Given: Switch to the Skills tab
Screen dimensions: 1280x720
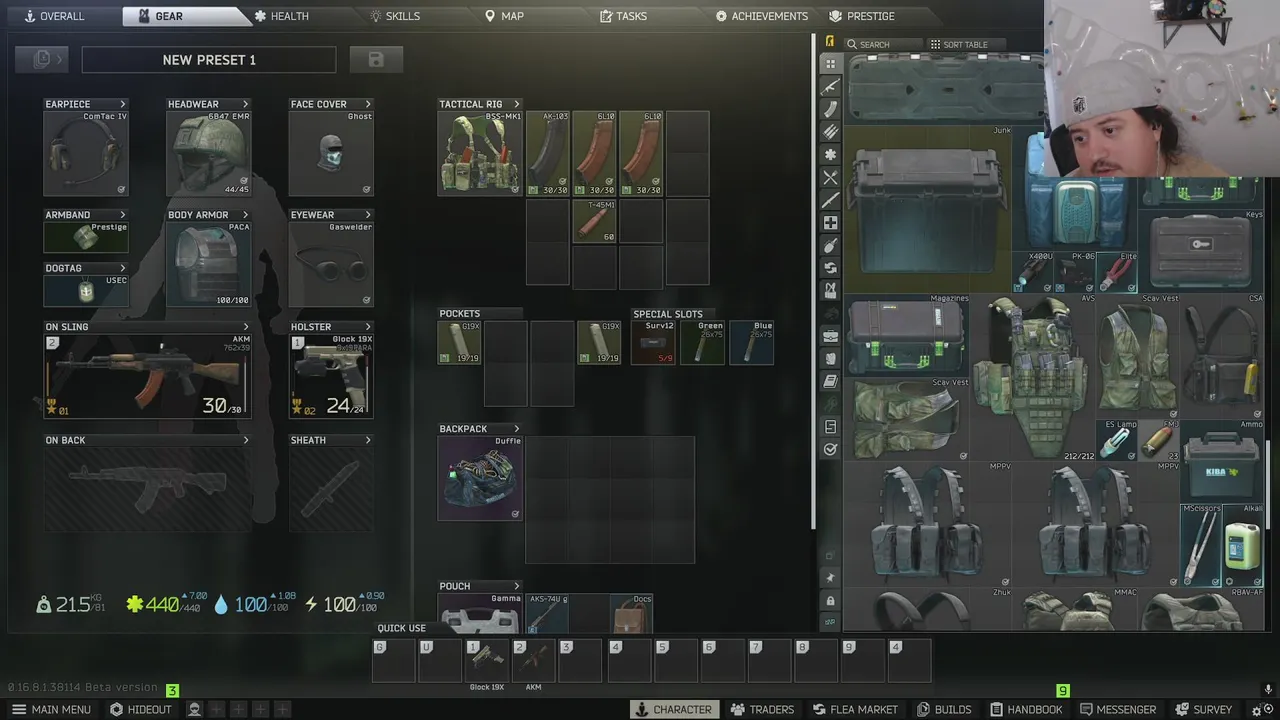Looking at the screenshot, I should (x=395, y=16).
